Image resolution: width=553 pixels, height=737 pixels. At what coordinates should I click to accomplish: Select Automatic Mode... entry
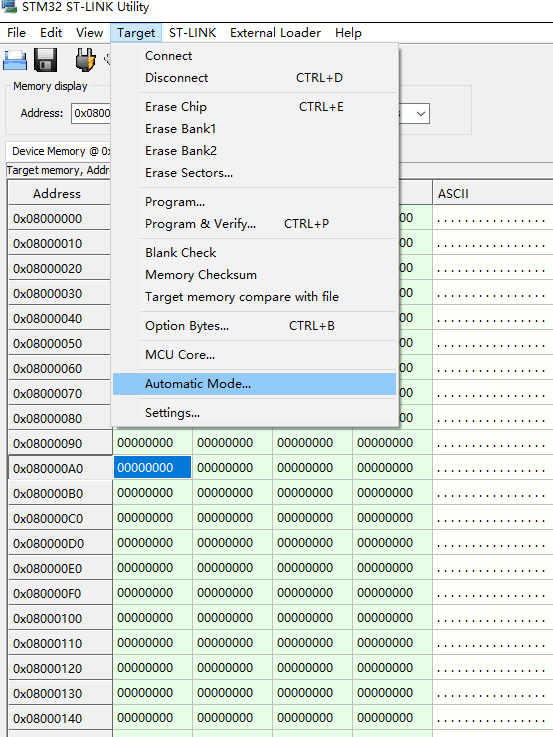[x=255, y=384]
